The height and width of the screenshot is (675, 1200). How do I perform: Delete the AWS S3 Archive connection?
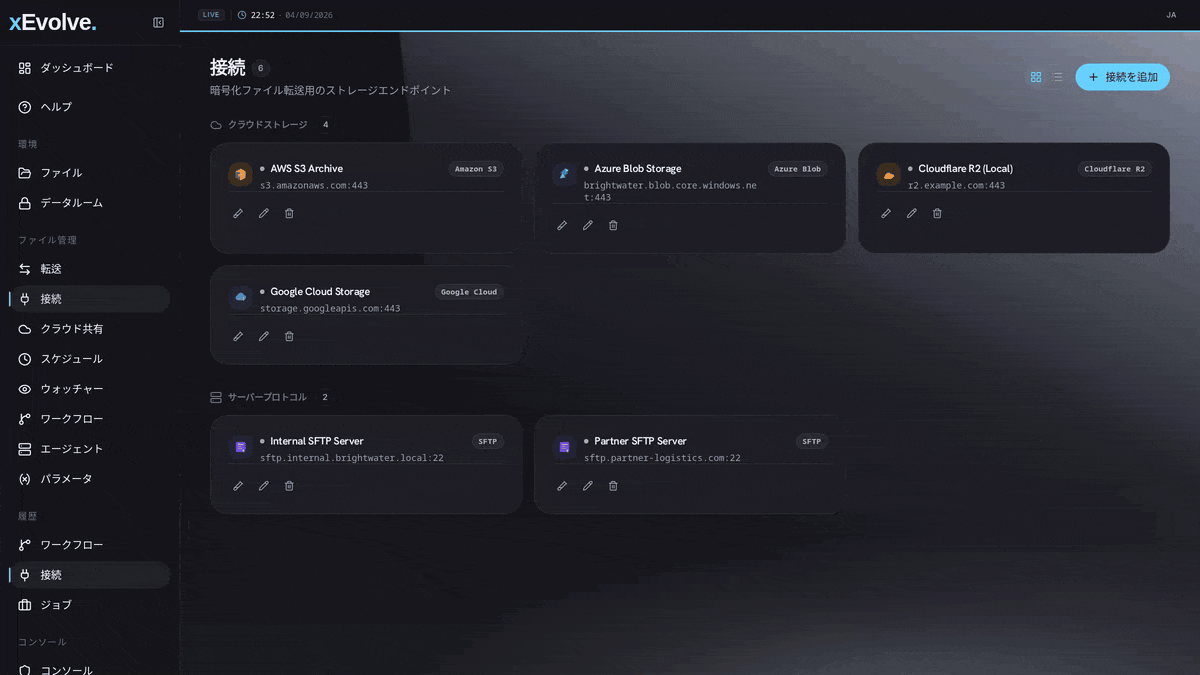[289, 213]
